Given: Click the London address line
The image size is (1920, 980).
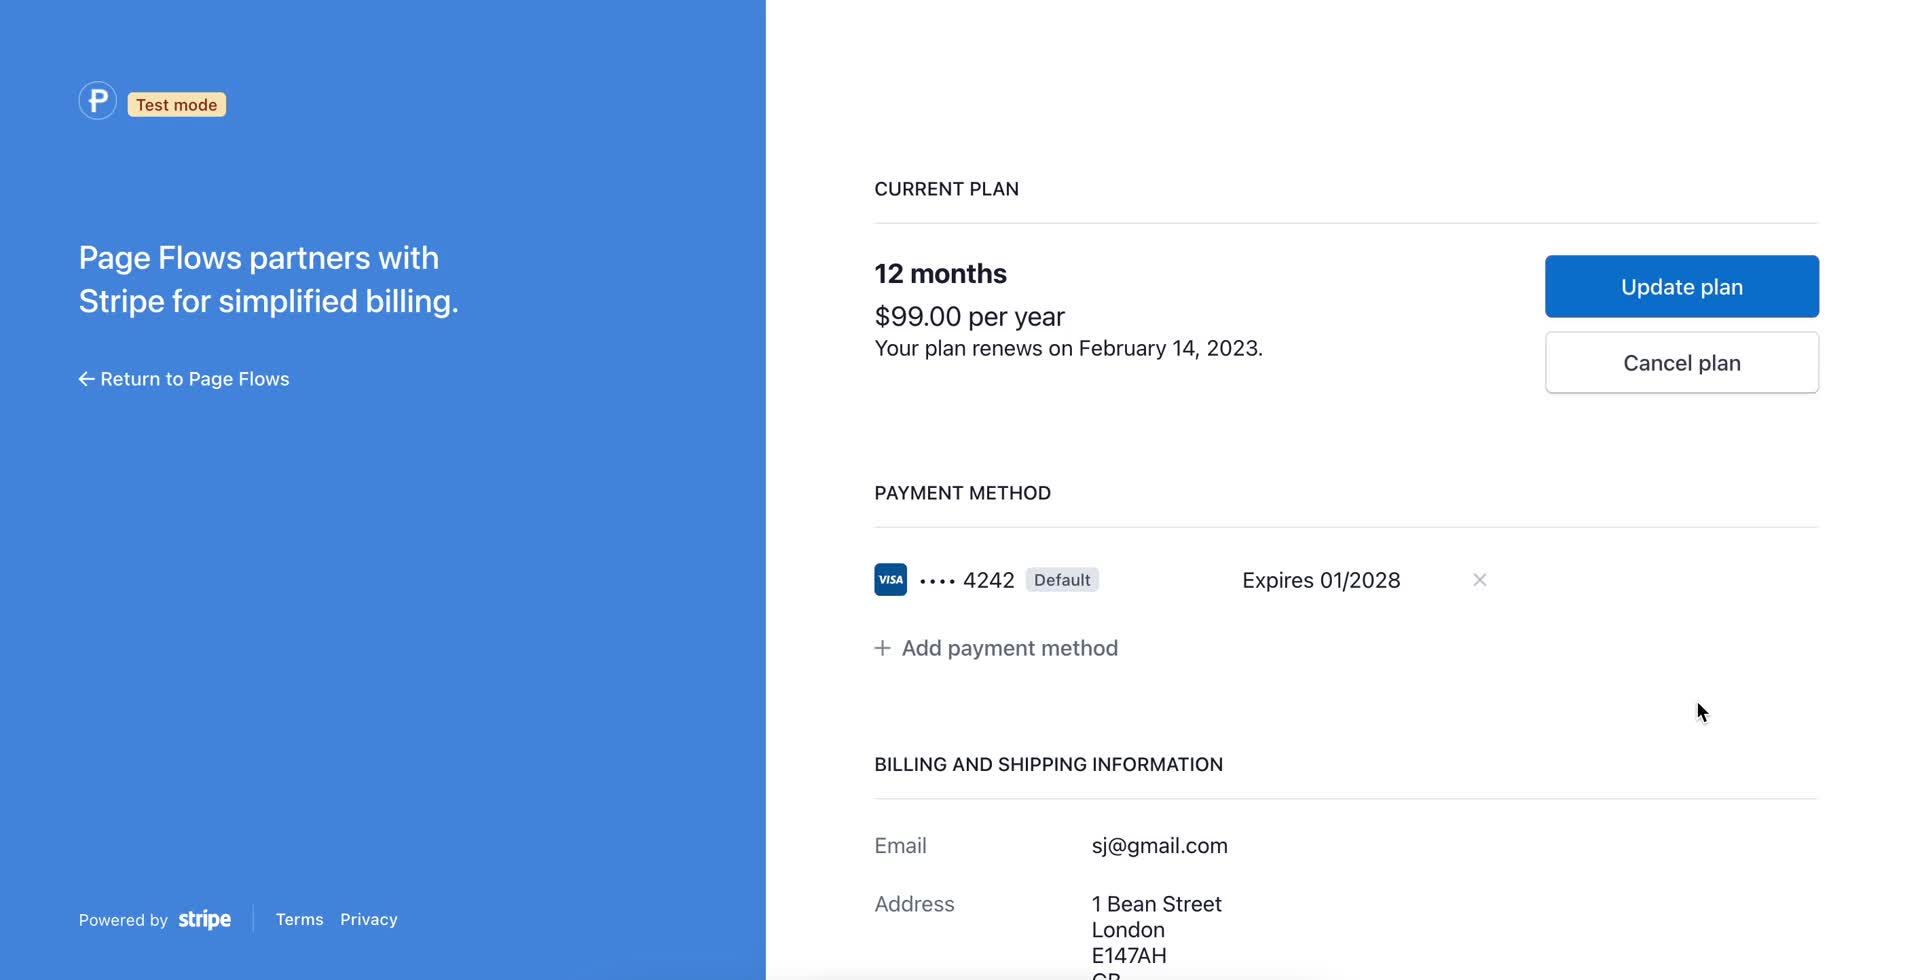Looking at the screenshot, I should pos(1128,930).
